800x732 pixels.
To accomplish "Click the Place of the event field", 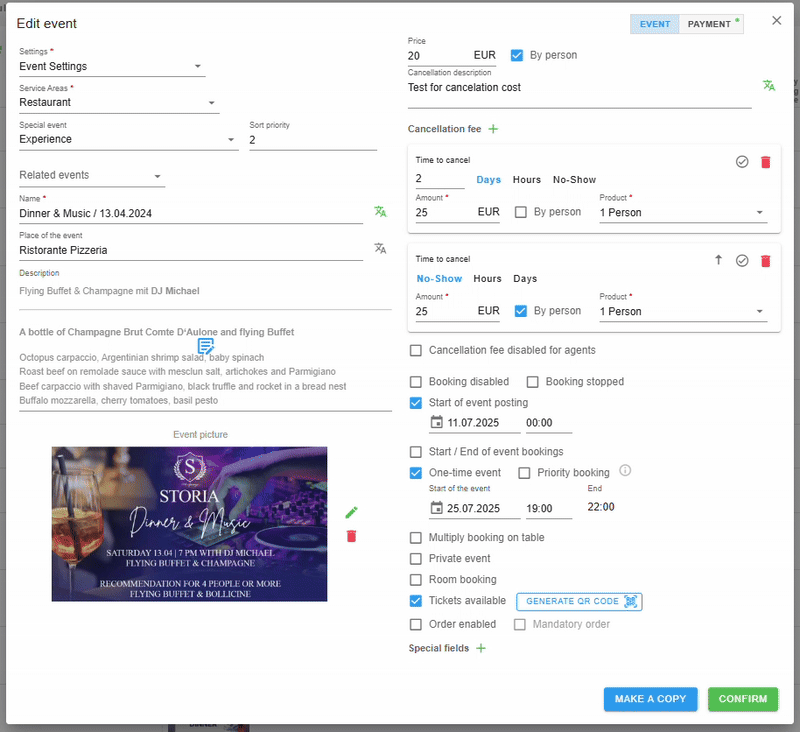I will tap(191, 250).
